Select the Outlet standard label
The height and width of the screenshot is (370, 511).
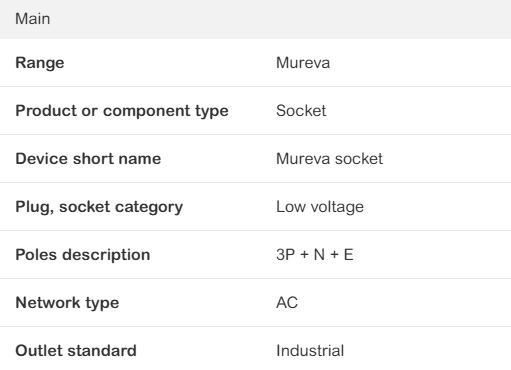pos(76,351)
